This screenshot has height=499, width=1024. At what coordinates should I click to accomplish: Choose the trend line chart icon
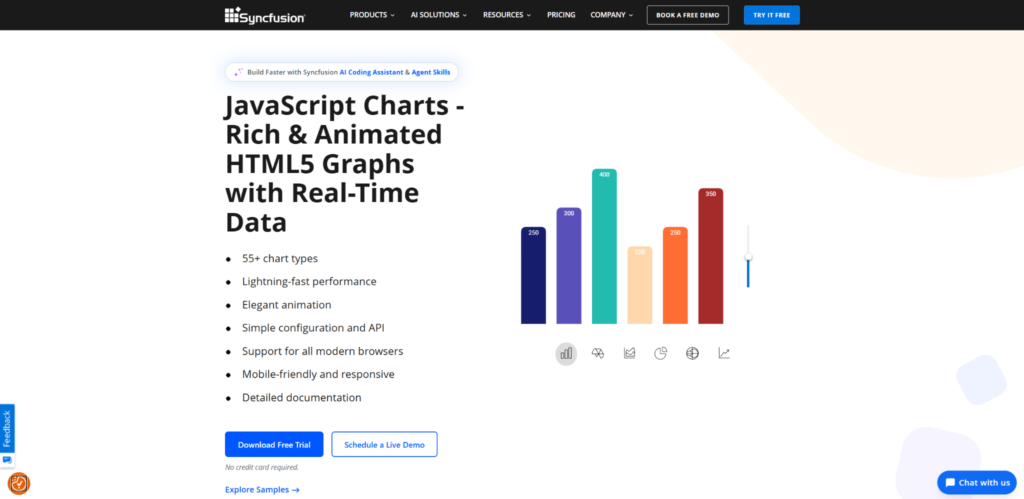point(724,353)
